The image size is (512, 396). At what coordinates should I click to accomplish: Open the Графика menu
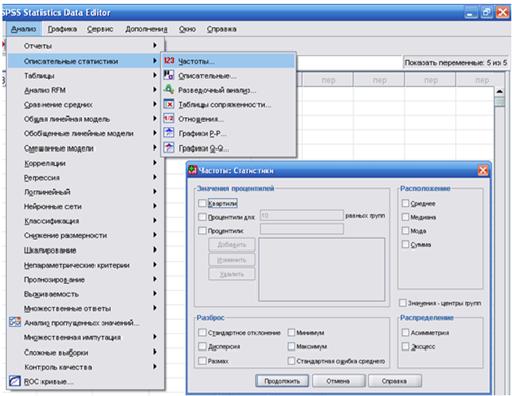click(62, 29)
